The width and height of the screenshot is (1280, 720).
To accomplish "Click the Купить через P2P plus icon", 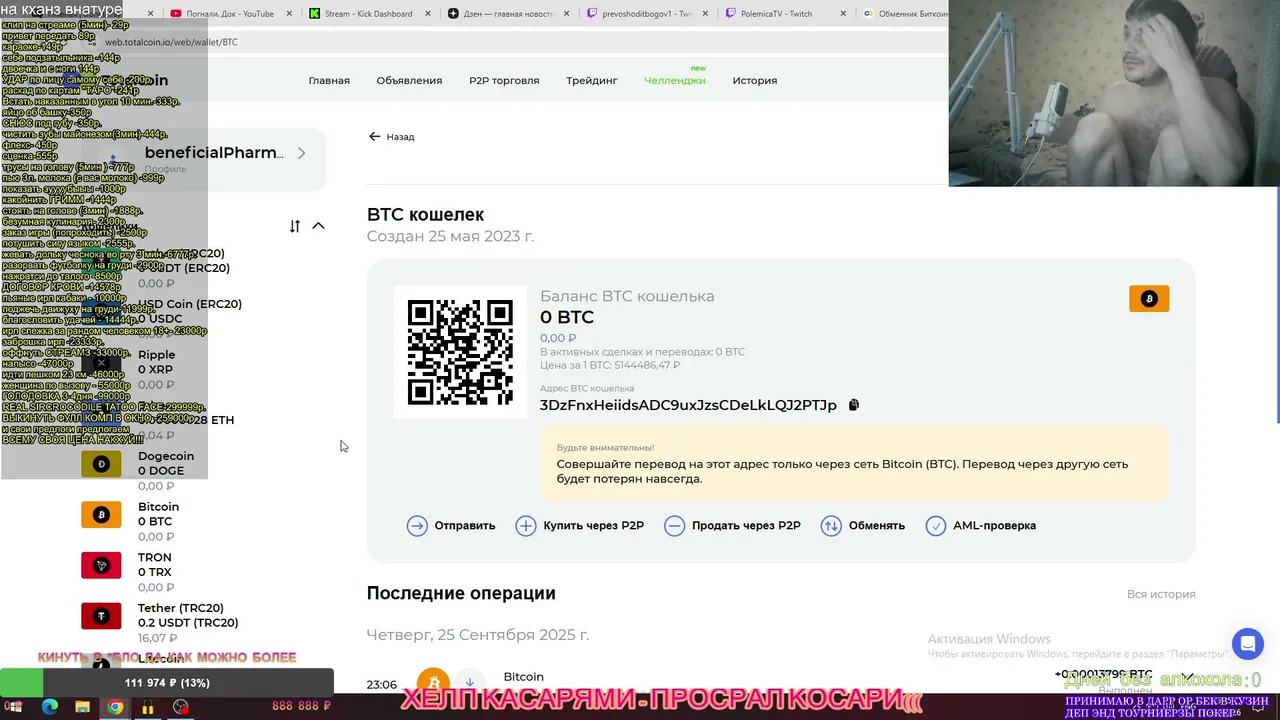I will (526, 526).
